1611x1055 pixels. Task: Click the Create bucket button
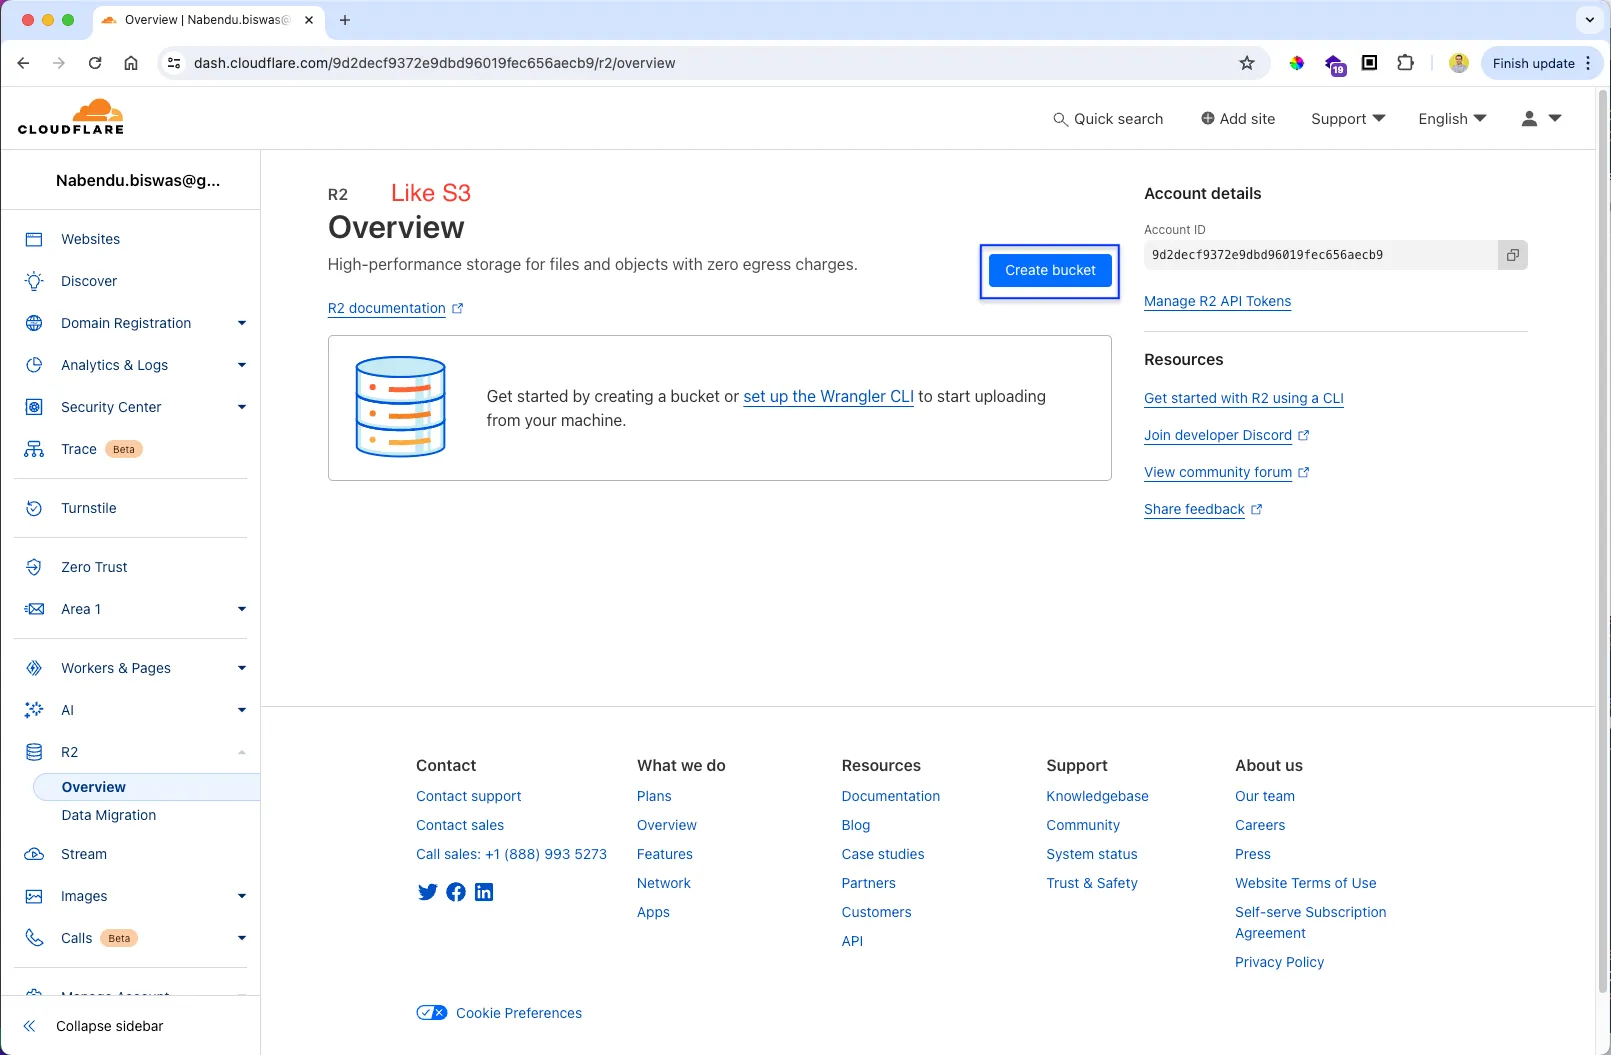[1050, 270]
